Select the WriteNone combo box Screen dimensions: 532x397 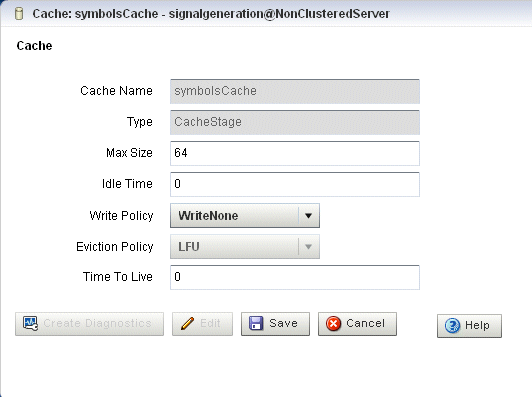click(x=245, y=215)
